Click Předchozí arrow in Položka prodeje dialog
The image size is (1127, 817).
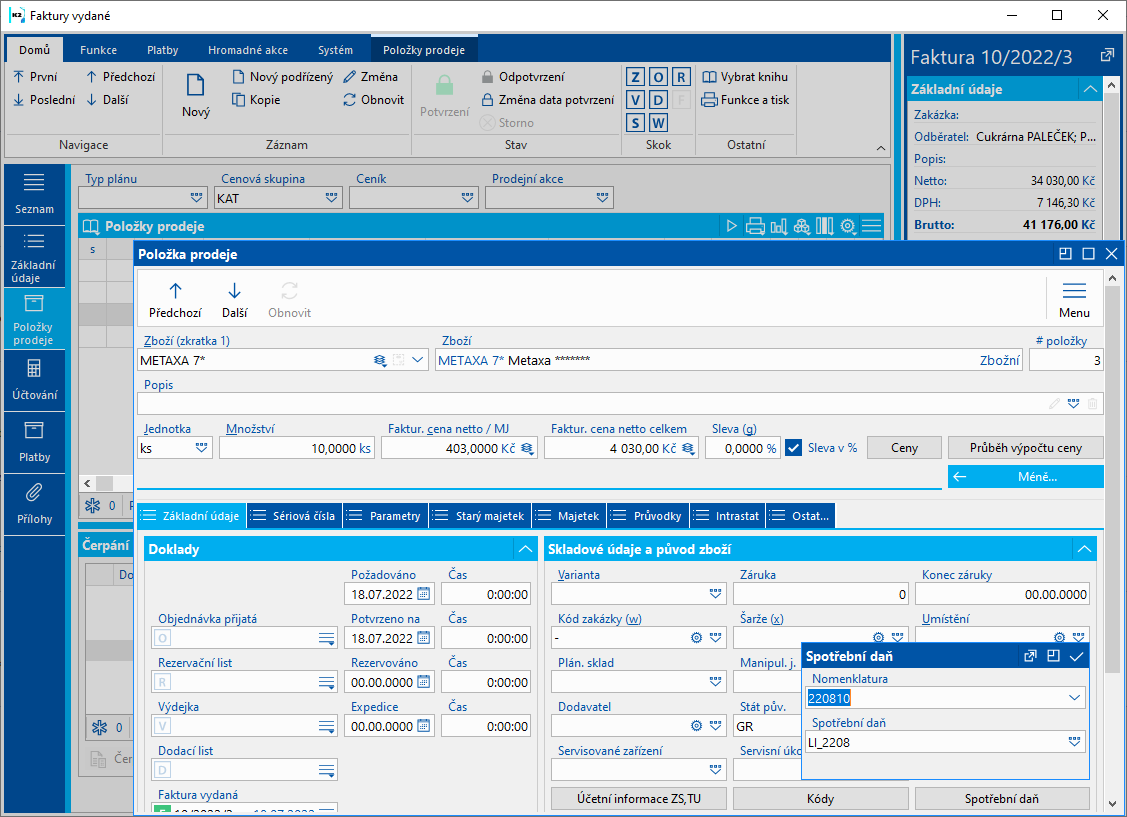point(175,300)
